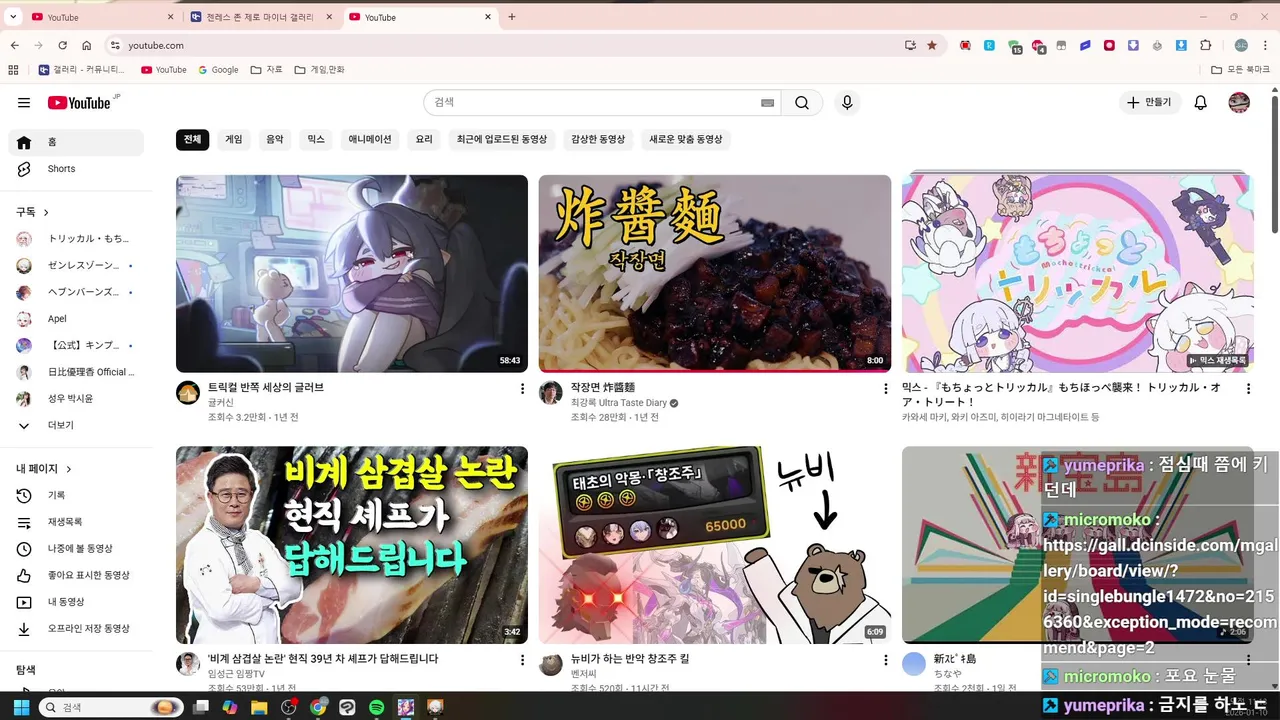1280x720 pixels.
Task: Open File Explorer from the taskbar
Action: (259, 707)
